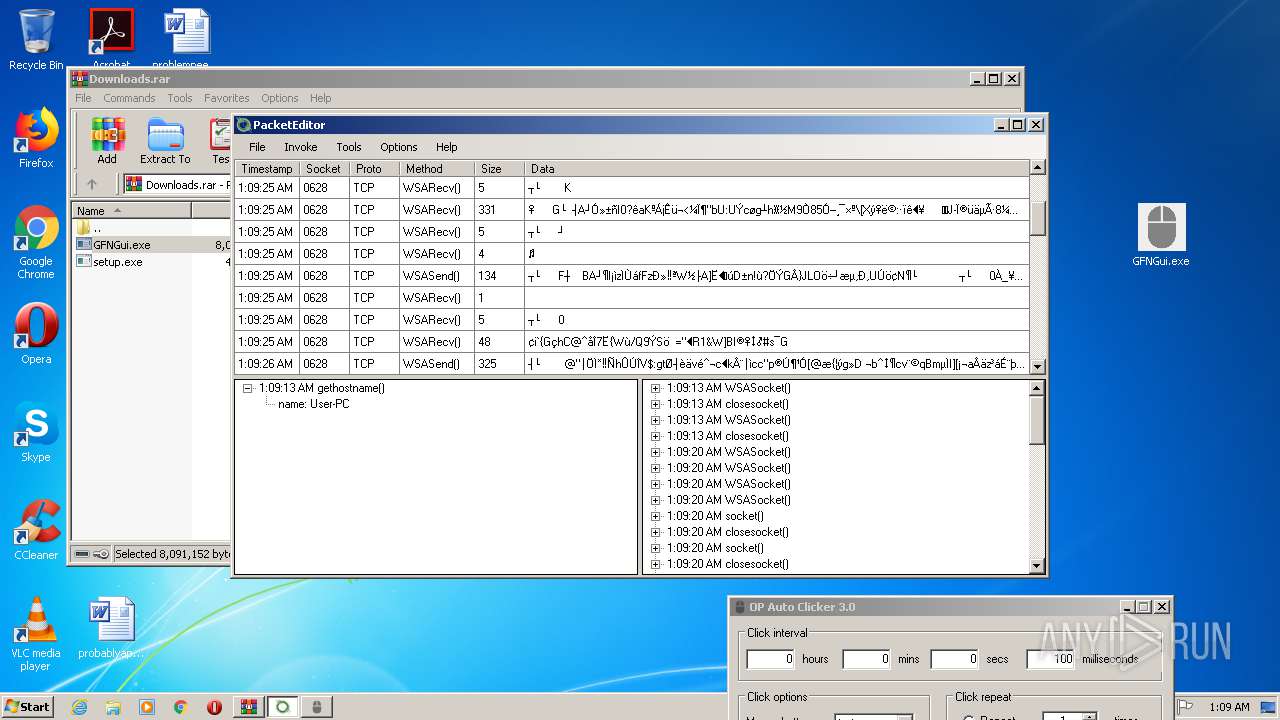Click Extract To in the WinRAR toolbar
The image size is (1280, 720).
pyautogui.click(x=165, y=141)
